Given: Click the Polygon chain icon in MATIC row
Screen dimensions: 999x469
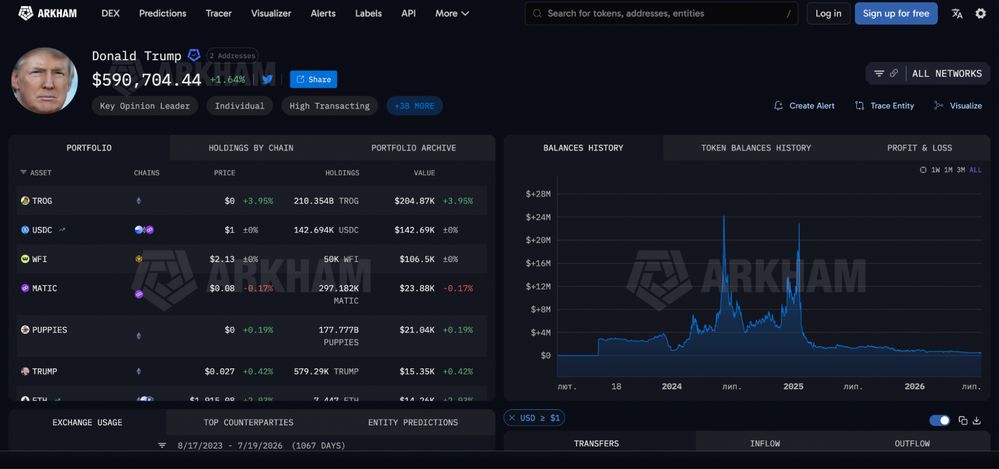Looking at the screenshot, I should 139,294.
